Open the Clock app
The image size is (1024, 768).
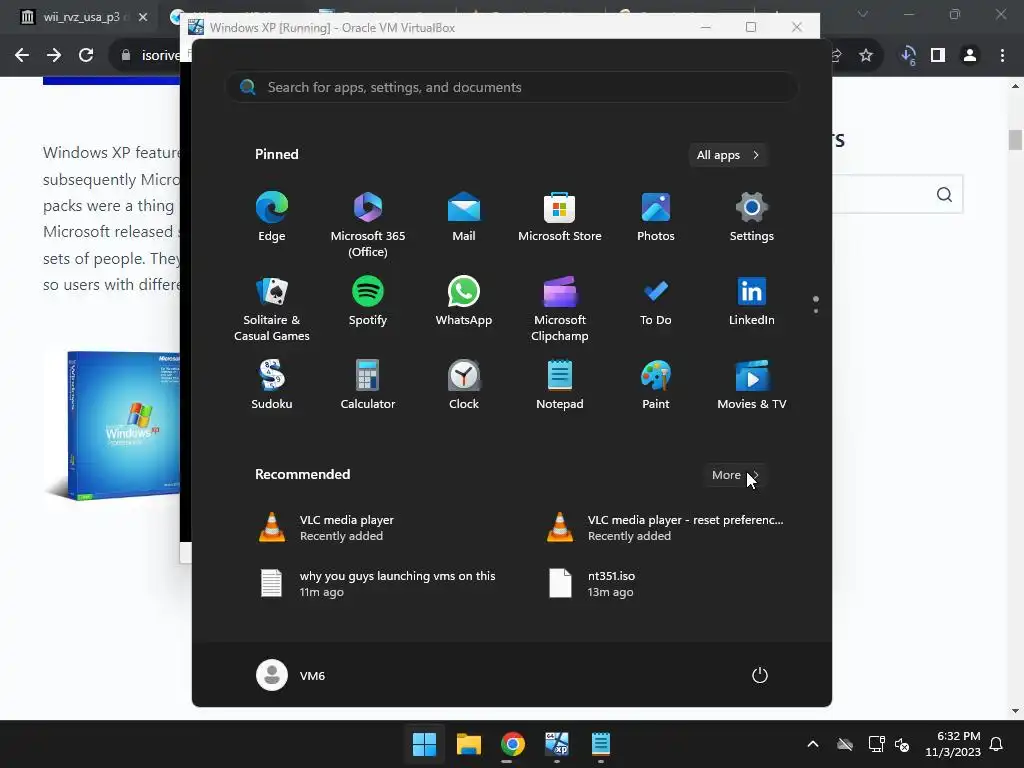pyautogui.click(x=464, y=385)
